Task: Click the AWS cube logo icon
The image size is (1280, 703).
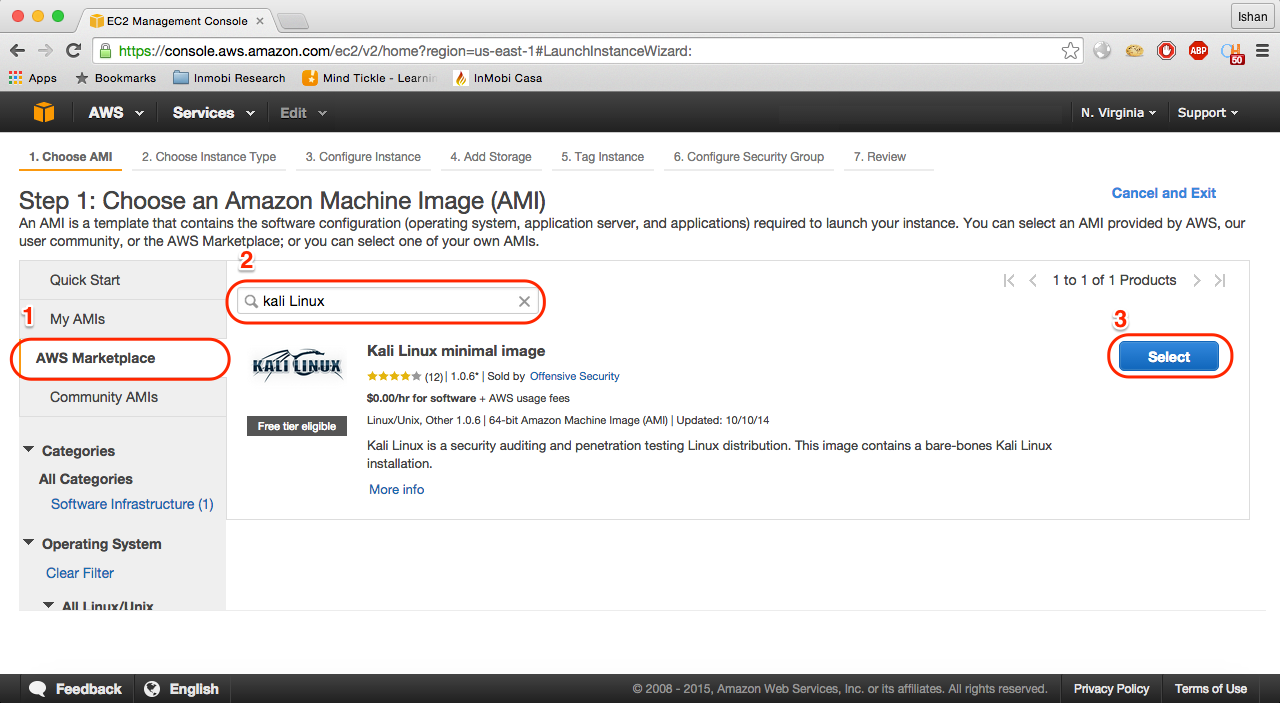Action: click(x=44, y=112)
